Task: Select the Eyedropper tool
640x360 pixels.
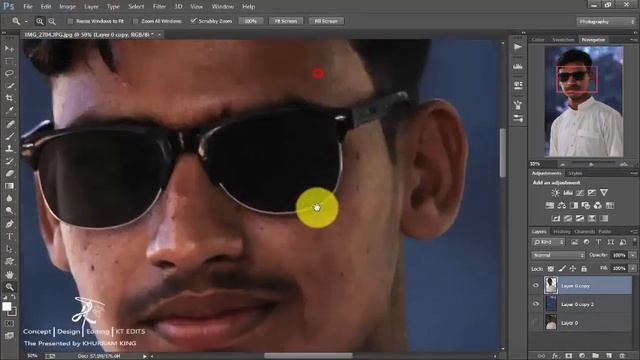Action: click(9, 110)
